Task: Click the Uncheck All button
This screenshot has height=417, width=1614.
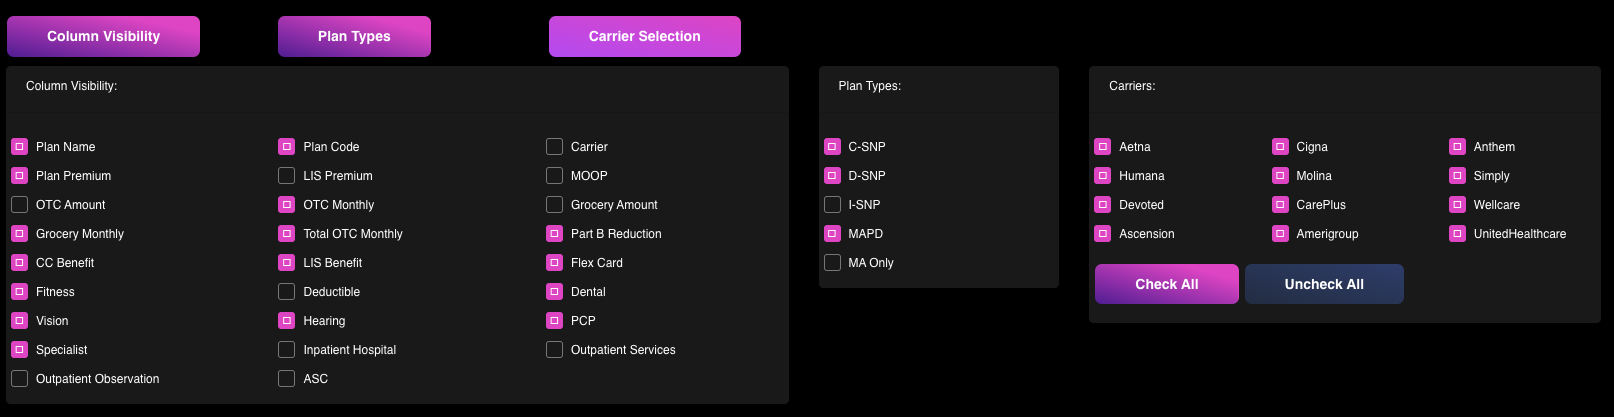Action: pos(1324,284)
